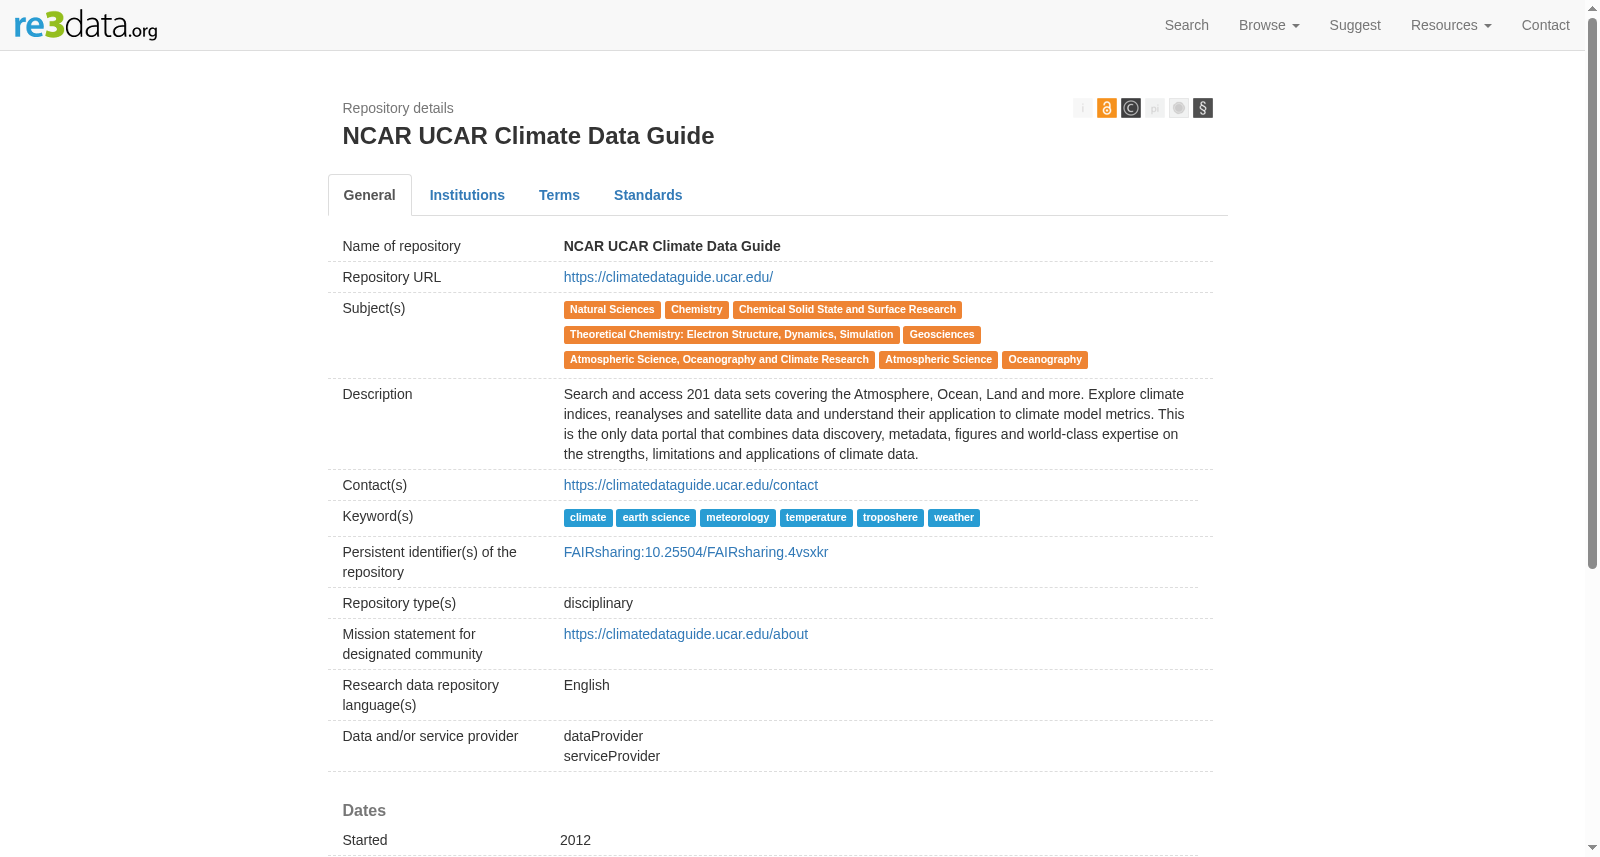1600x857 pixels.
Task: Click the dark section-sign policy icon
Action: [x=1203, y=108]
